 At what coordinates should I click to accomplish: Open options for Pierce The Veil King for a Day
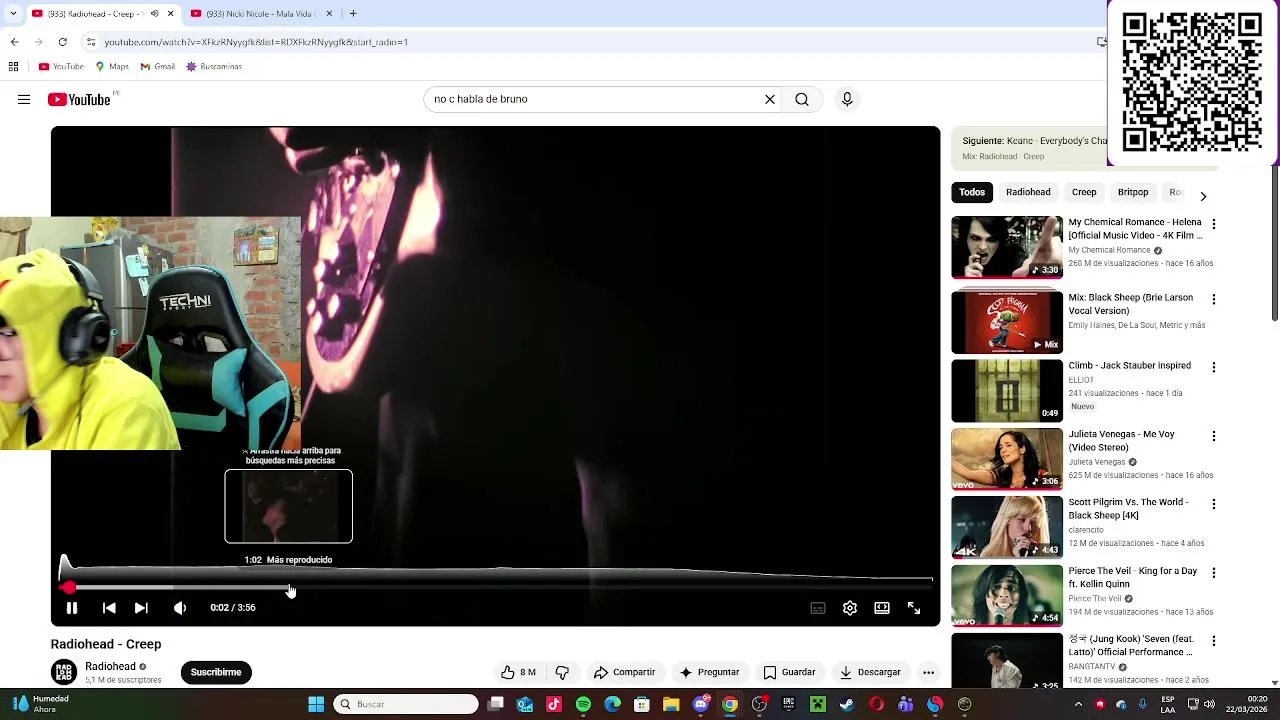point(1214,573)
